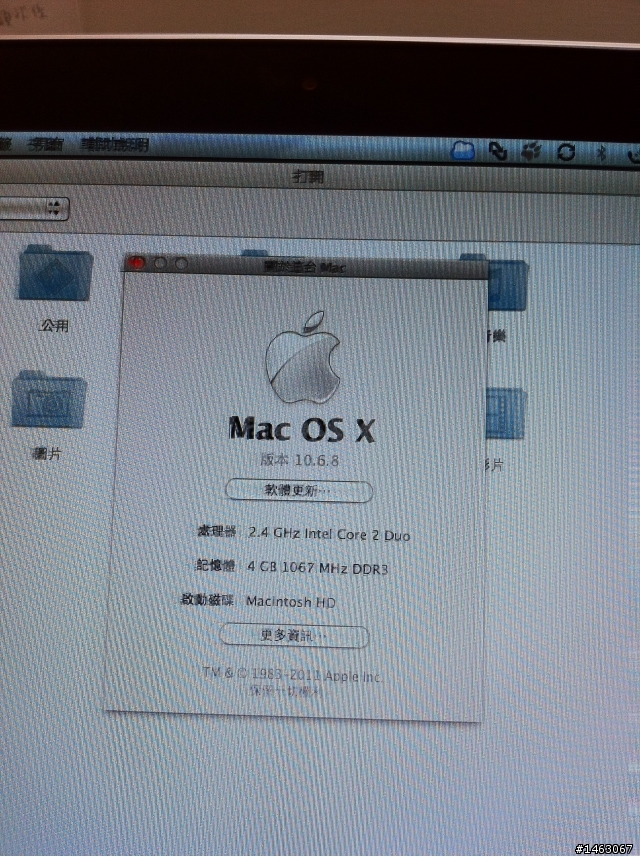Click the 4 GB 1067 MHz DDR3 text
The width and height of the screenshot is (640, 857).
coord(318,567)
